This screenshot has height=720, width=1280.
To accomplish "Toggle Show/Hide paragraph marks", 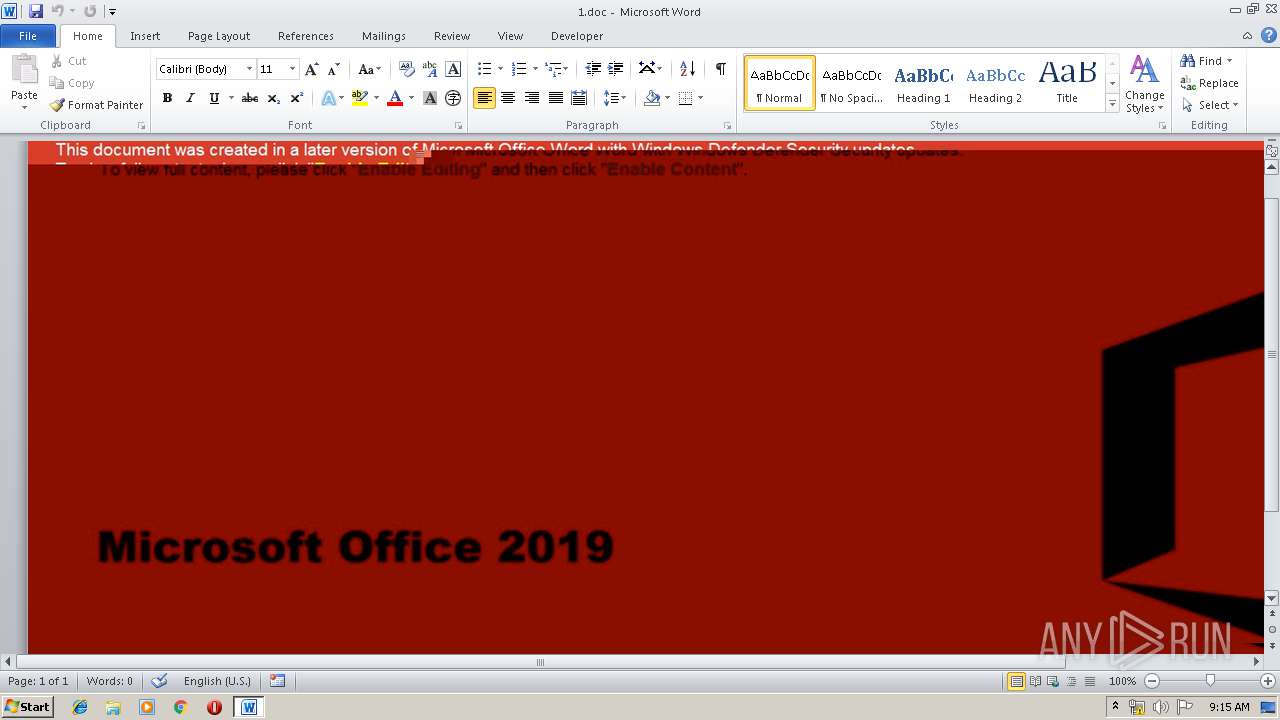I will point(720,69).
